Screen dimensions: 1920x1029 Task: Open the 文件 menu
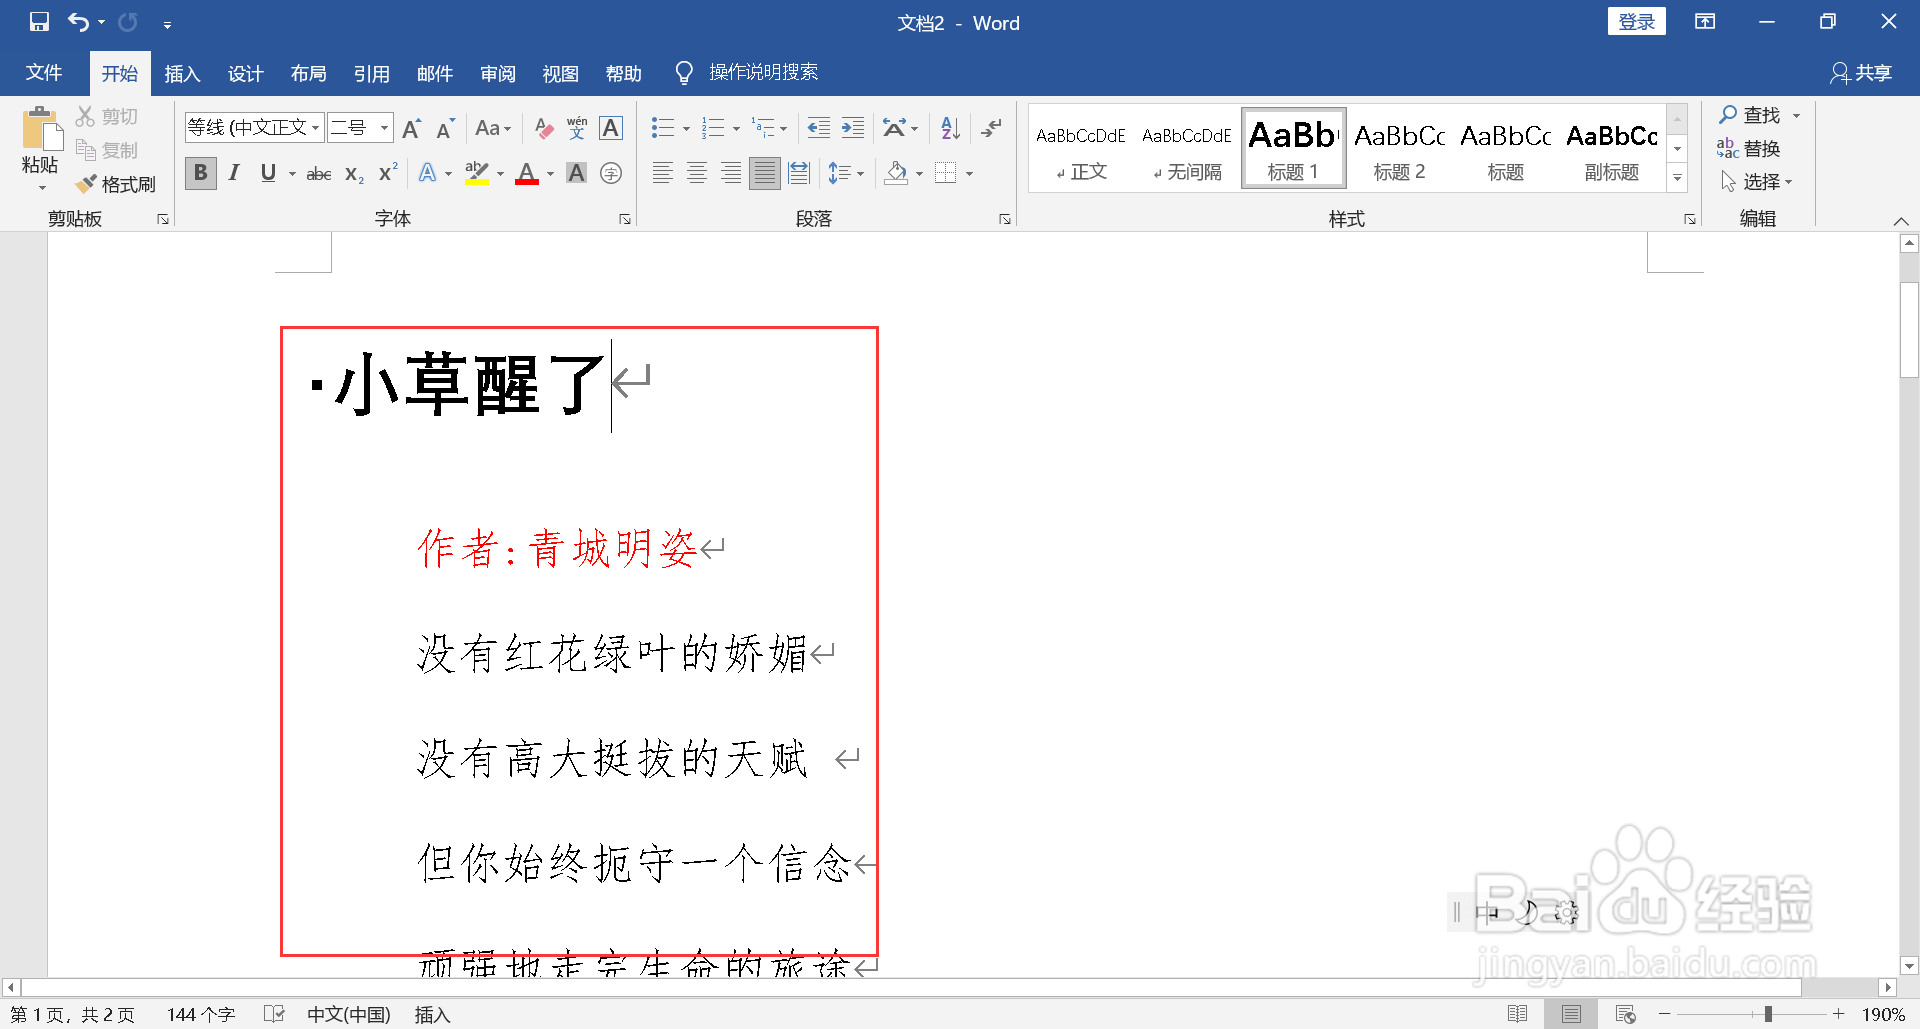pyautogui.click(x=44, y=73)
